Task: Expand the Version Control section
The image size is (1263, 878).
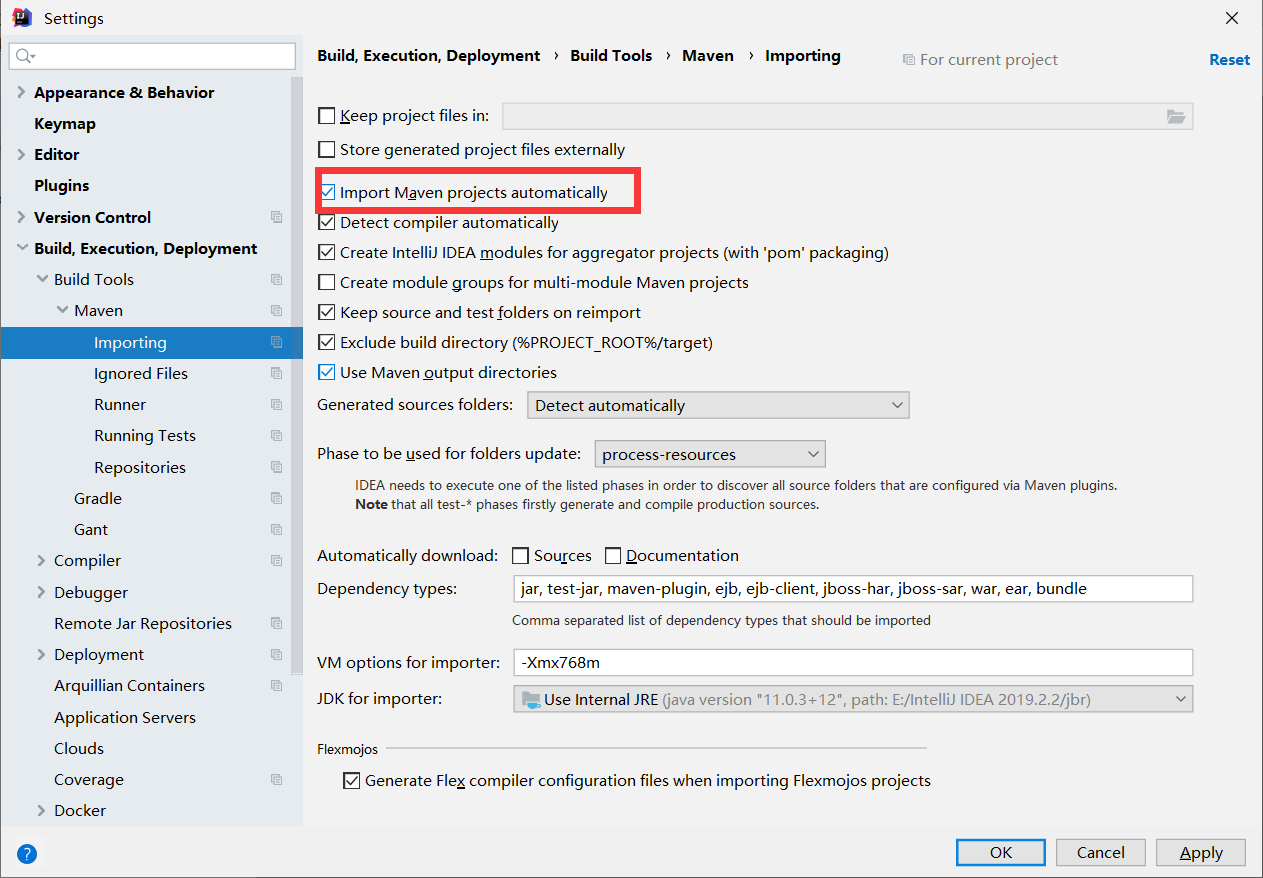Action: coord(21,217)
